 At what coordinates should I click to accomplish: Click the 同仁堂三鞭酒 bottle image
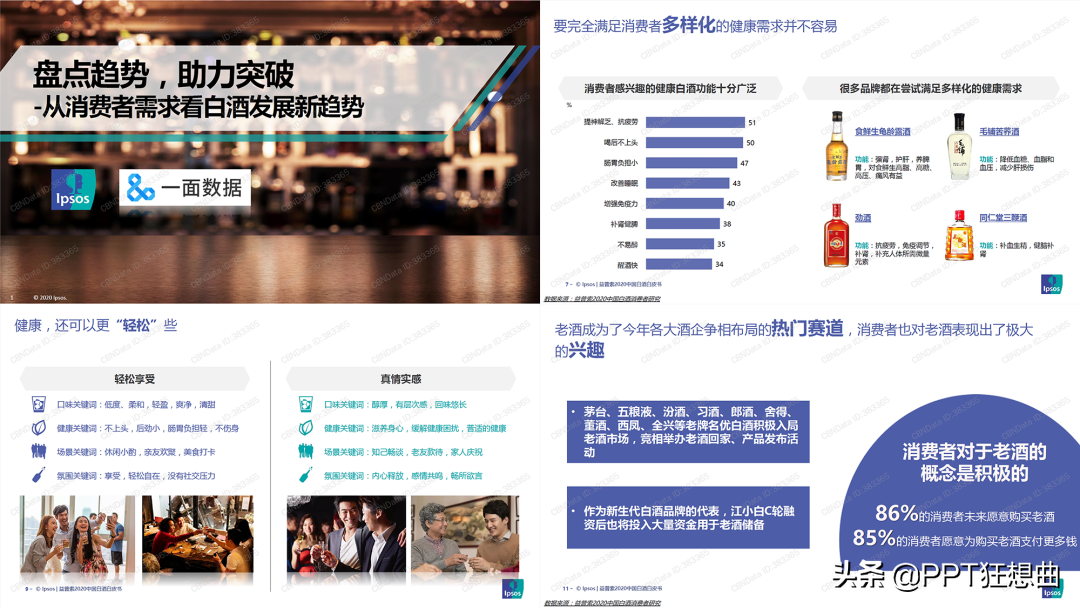pos(959,235)
